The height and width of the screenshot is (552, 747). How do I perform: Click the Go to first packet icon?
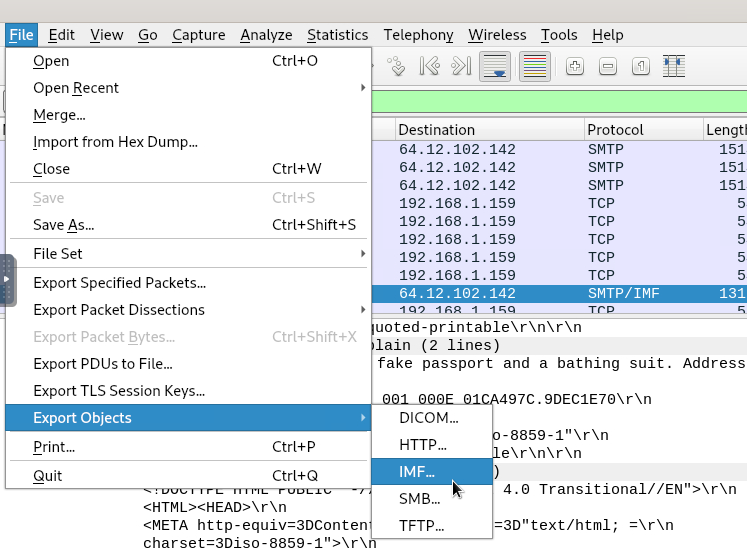(x=429, y=67)
